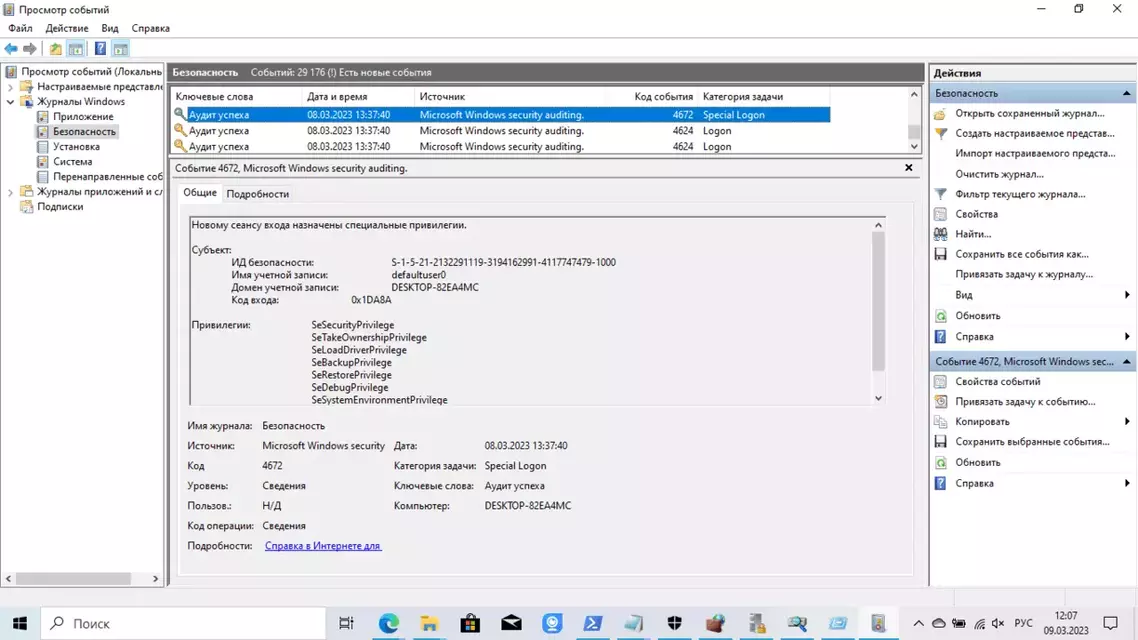Screen dimensions: 1138x640
Task: Go back using the toolbar Back arrow
Action: (x=11, y=49)
